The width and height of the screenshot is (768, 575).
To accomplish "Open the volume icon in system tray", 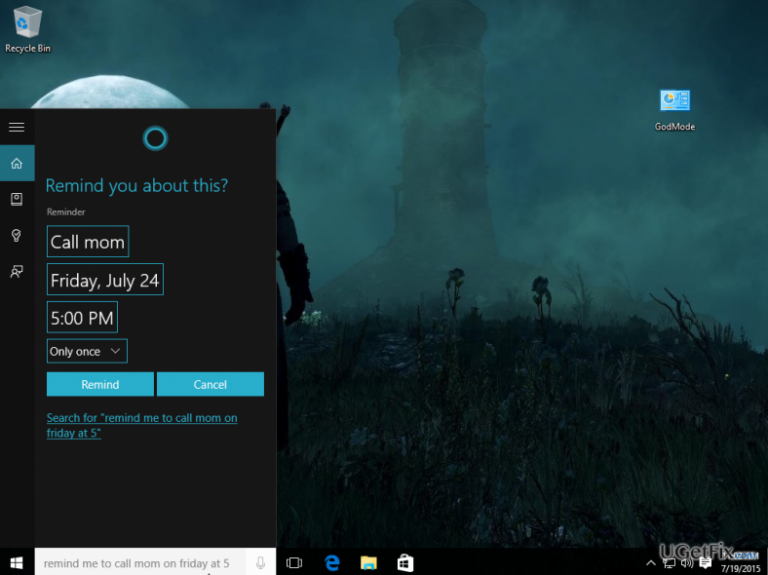I will [x=687, y=563].
